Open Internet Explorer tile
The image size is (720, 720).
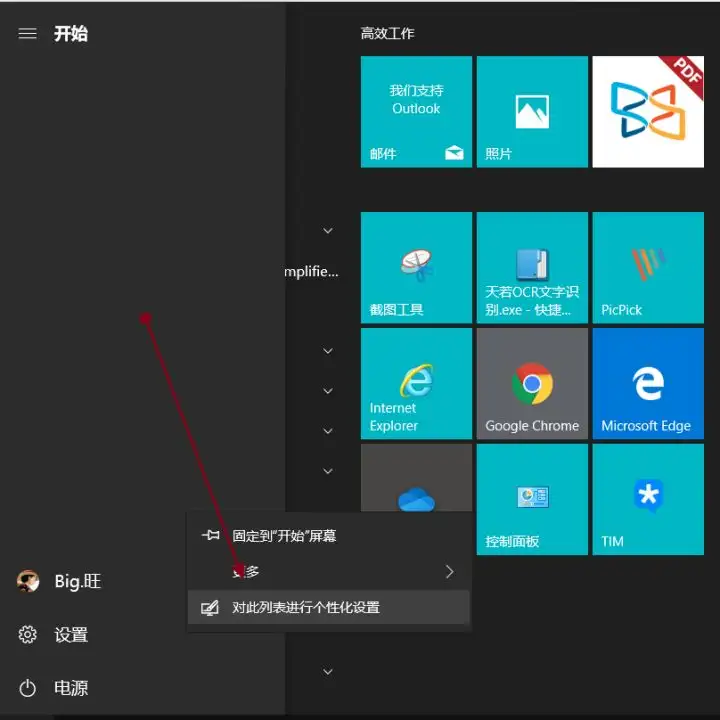tap(416, 383)
